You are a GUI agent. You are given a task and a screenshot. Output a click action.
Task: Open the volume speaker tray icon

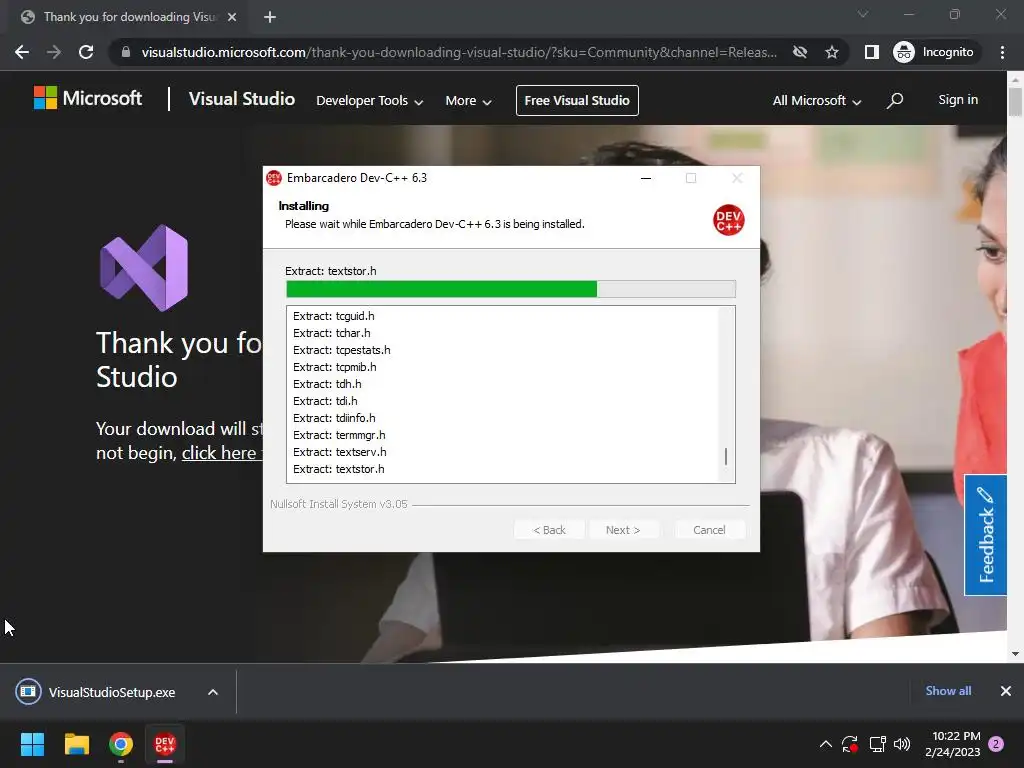(902, 744)
